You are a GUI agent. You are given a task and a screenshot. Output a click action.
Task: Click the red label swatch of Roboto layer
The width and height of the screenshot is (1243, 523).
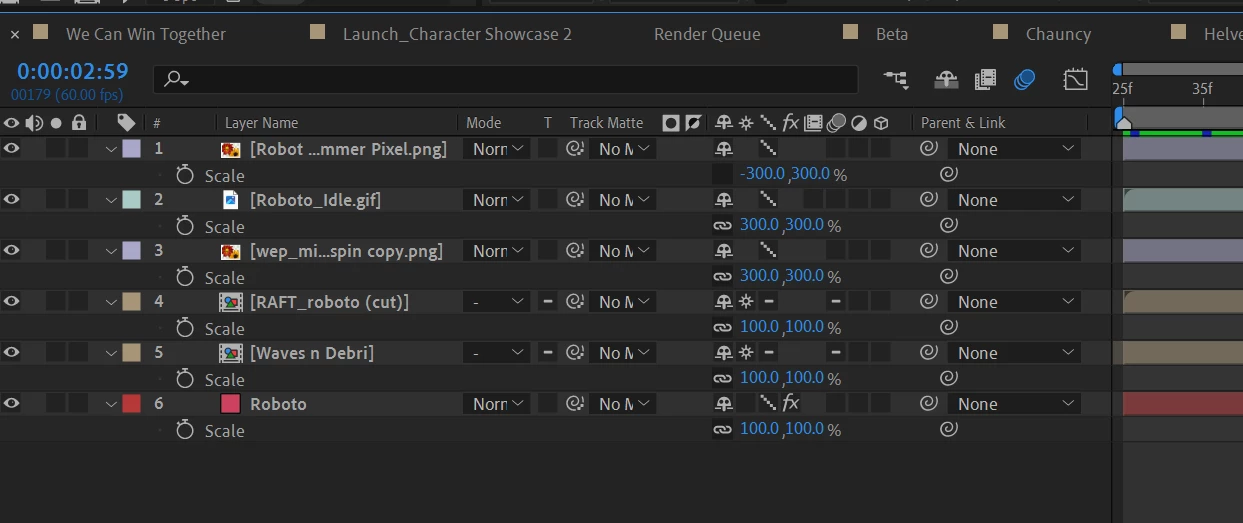coord(131,404)
